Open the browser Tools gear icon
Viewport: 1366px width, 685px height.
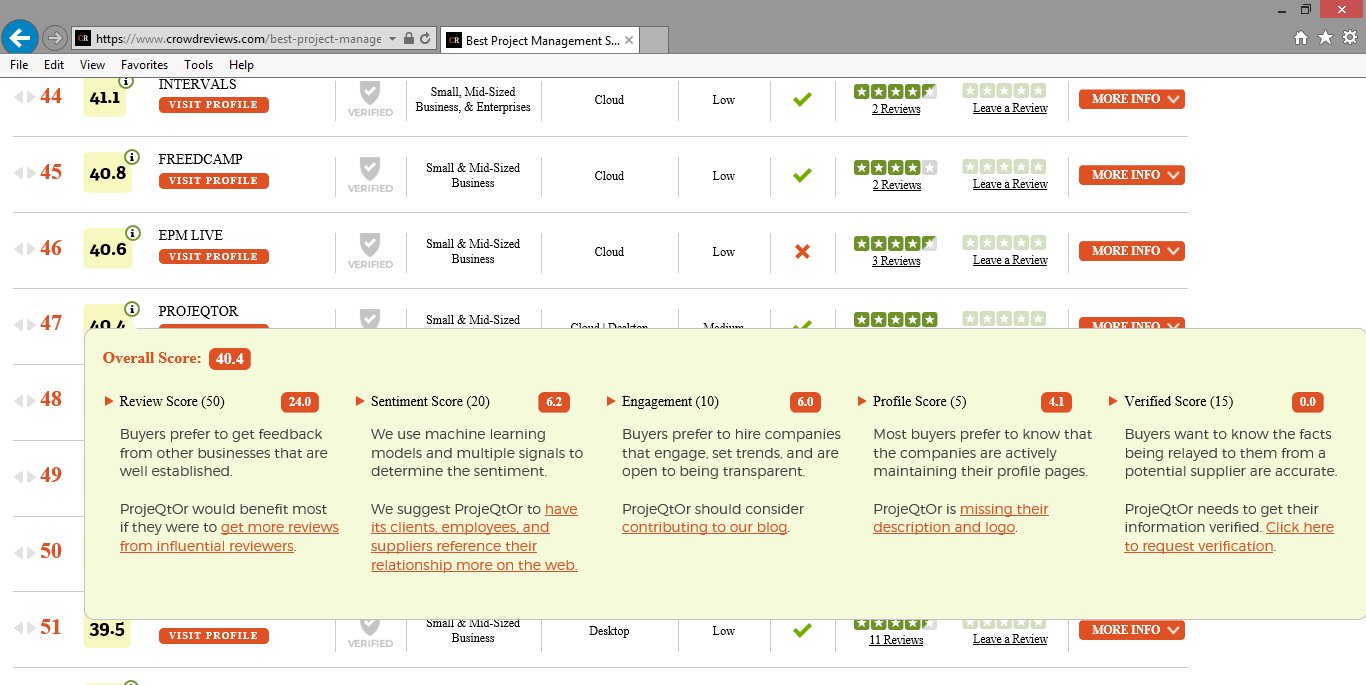1350,38
